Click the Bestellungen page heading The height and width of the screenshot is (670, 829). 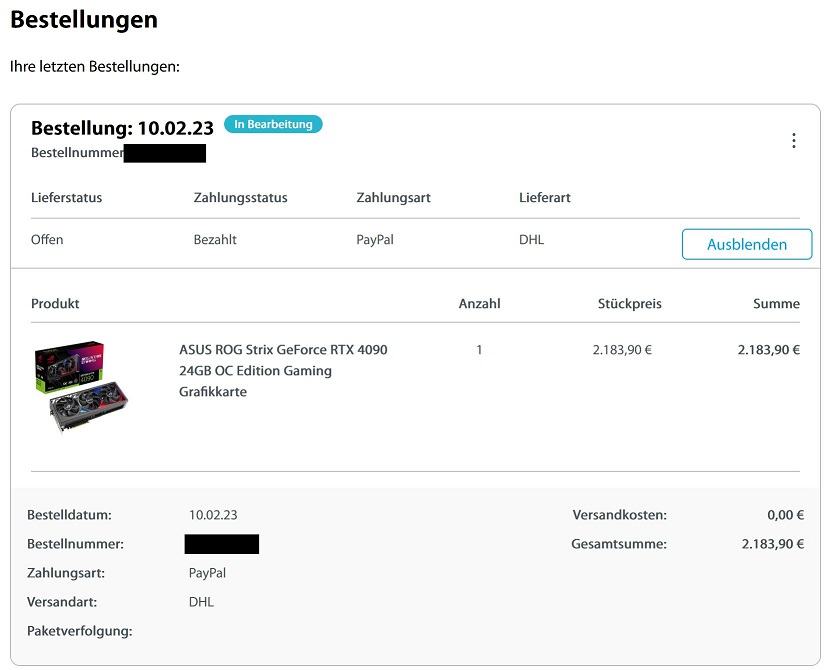84,19
